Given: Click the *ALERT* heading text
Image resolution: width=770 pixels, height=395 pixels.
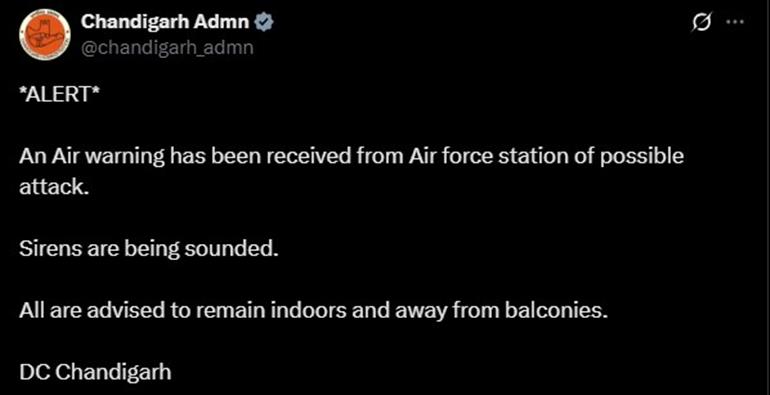Looking at the screenshot, I should 59,94.
